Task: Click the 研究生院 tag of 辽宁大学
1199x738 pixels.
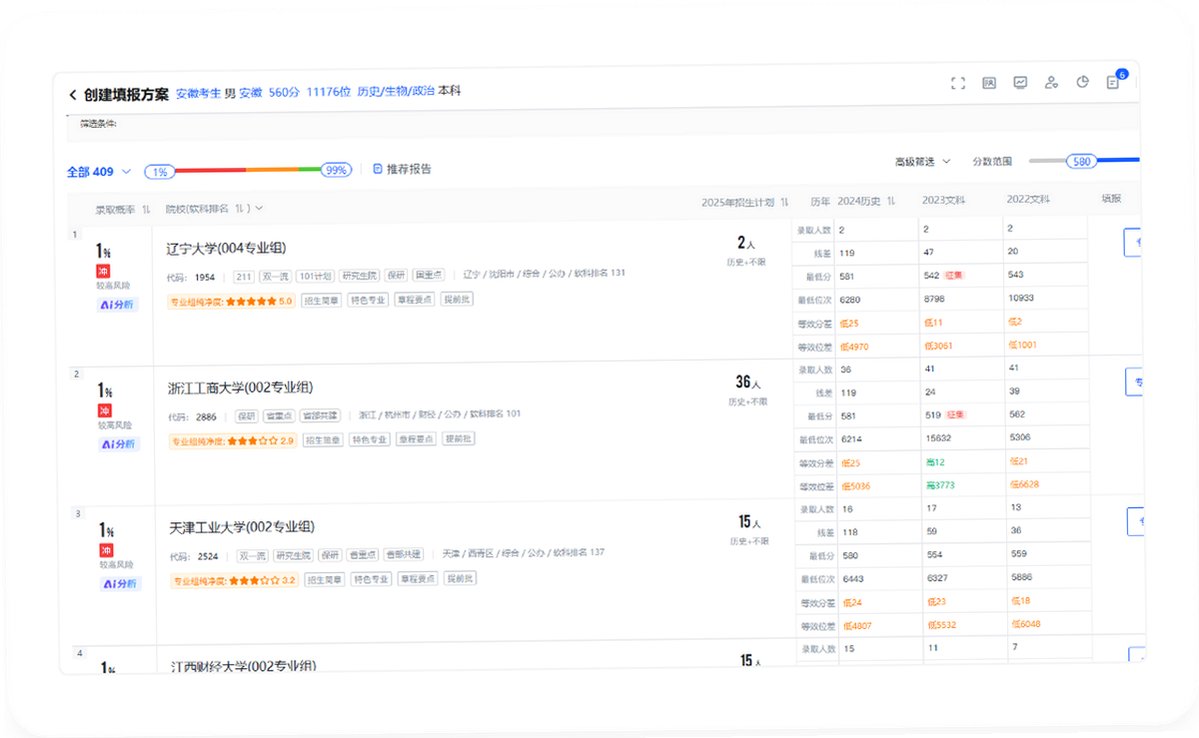Action: [x=359, y=275]
